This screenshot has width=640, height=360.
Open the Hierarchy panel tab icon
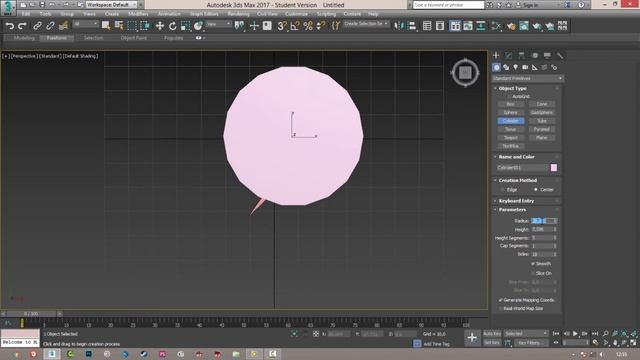(522, 55)
